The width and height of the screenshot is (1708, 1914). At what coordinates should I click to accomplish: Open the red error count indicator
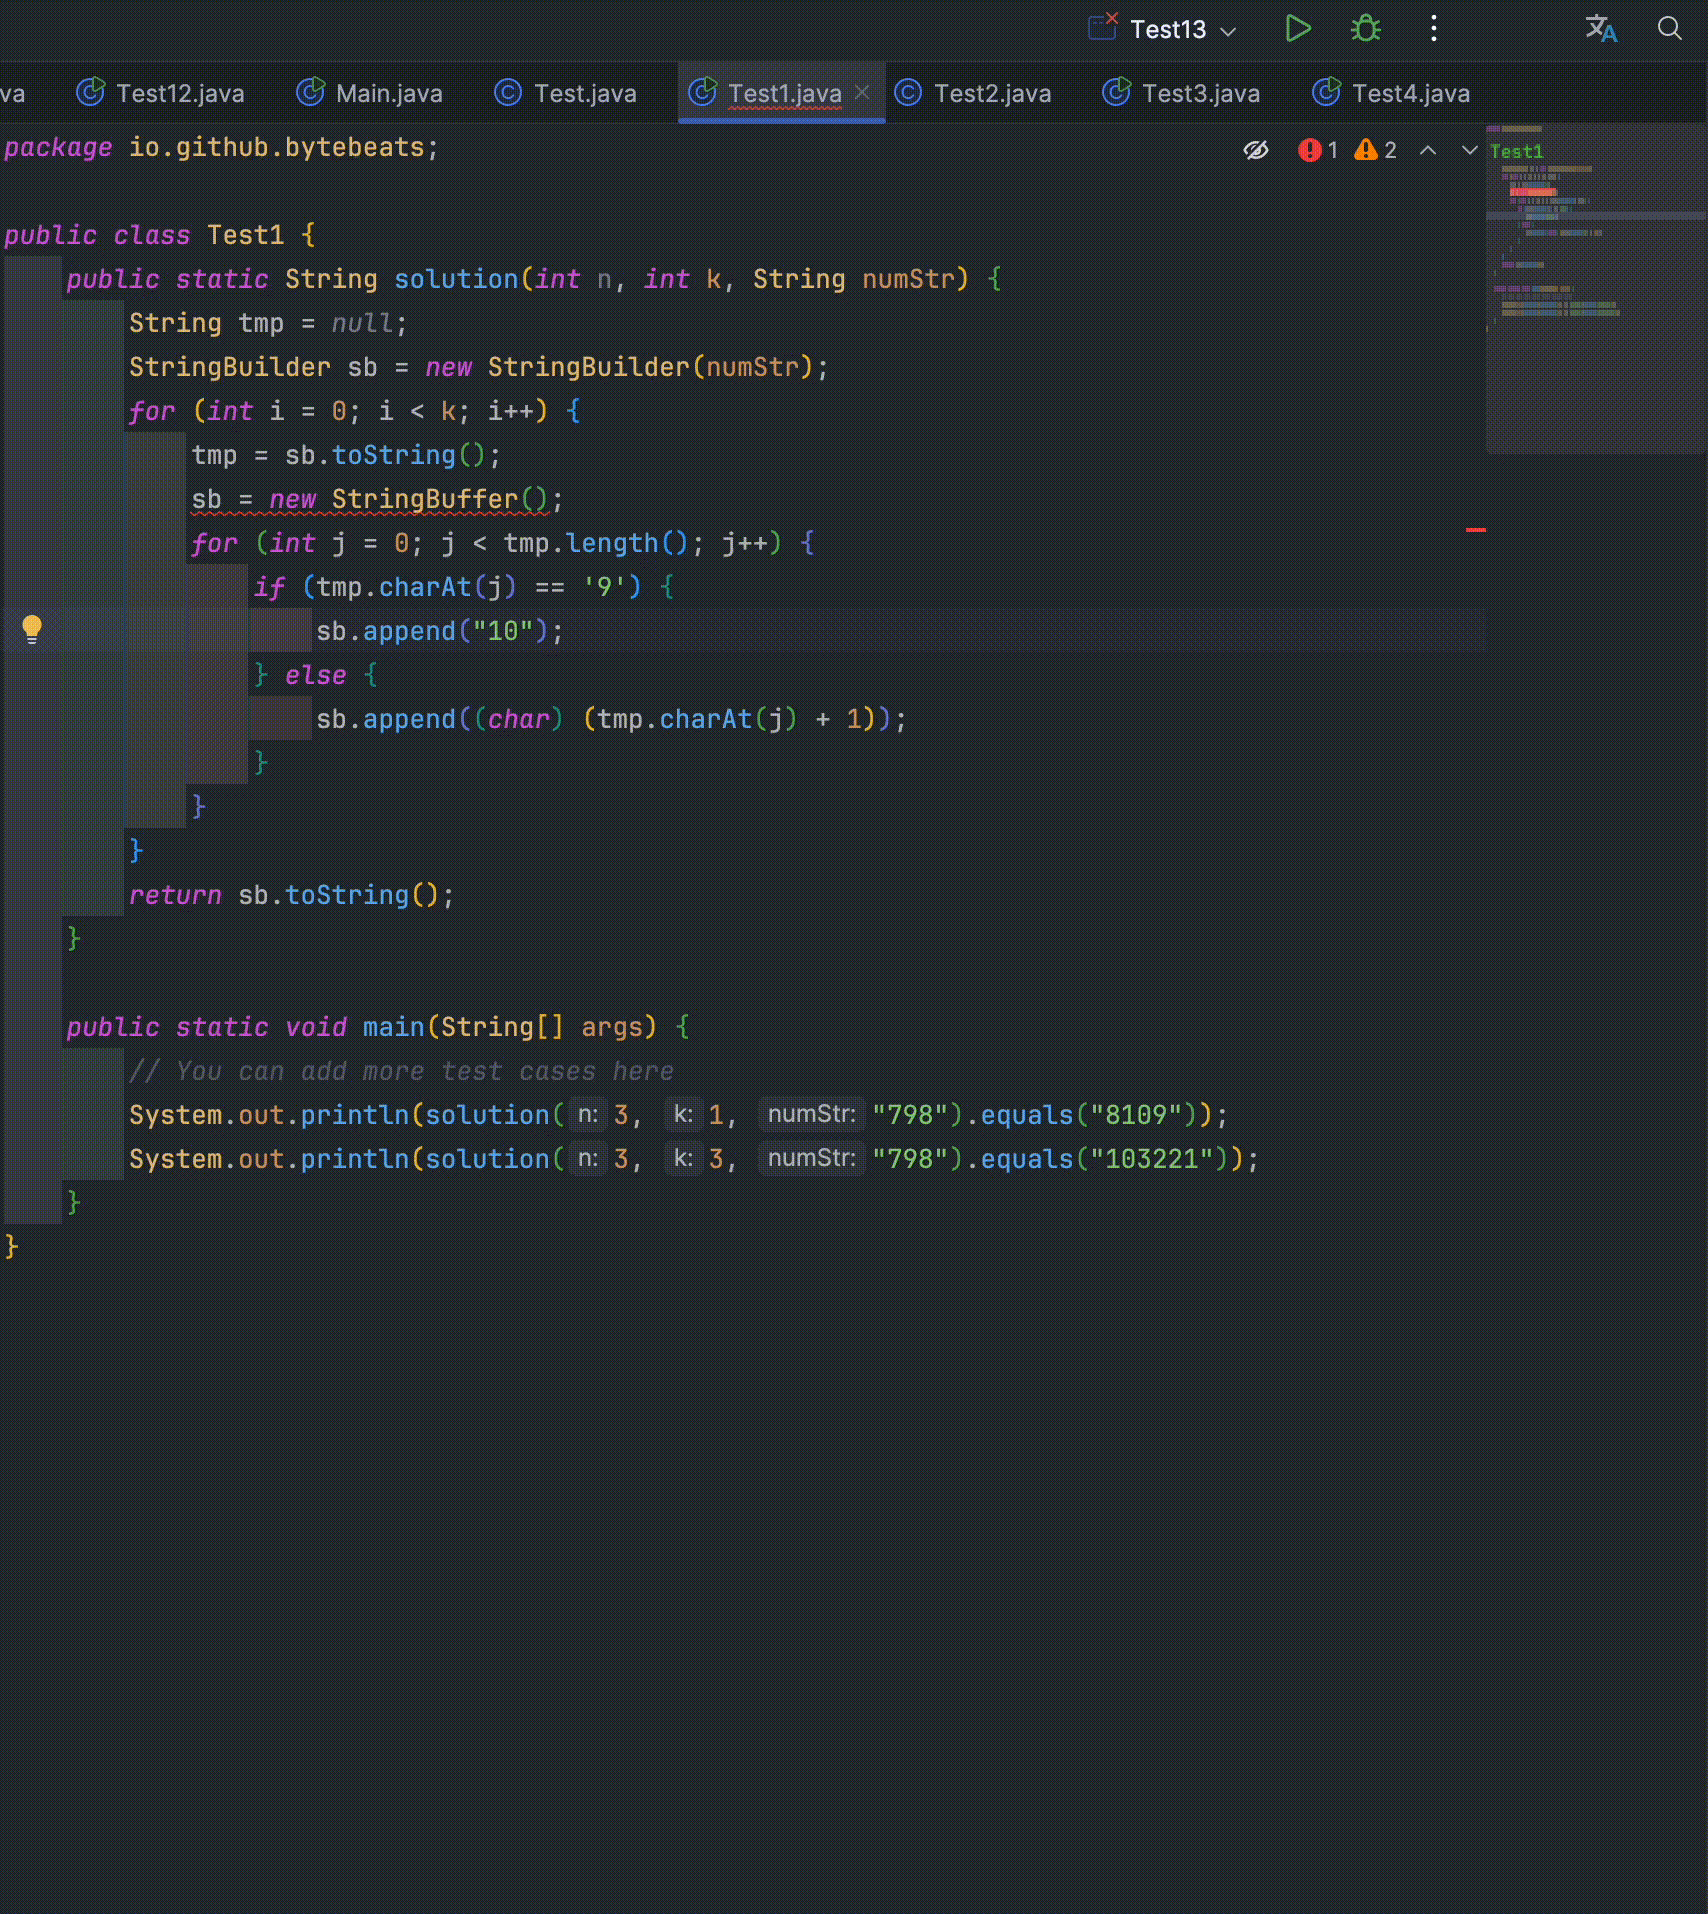(1315, 150)
